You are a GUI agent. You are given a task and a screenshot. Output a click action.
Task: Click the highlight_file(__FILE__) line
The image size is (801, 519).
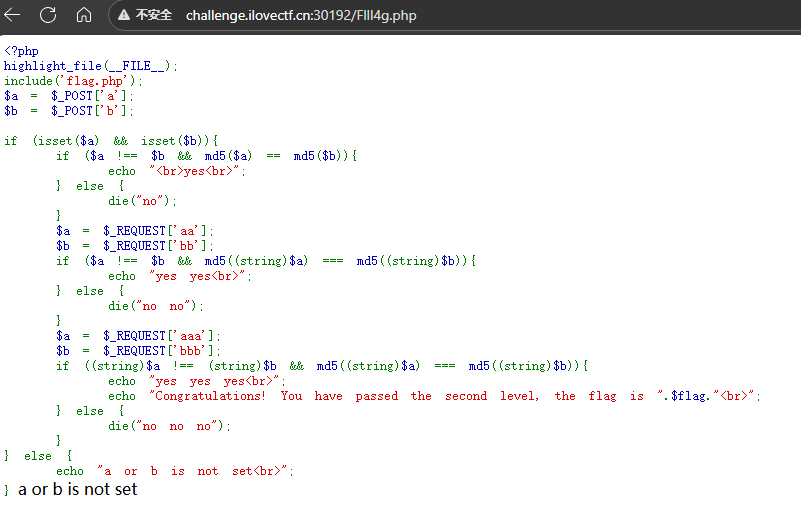[90, 66]
